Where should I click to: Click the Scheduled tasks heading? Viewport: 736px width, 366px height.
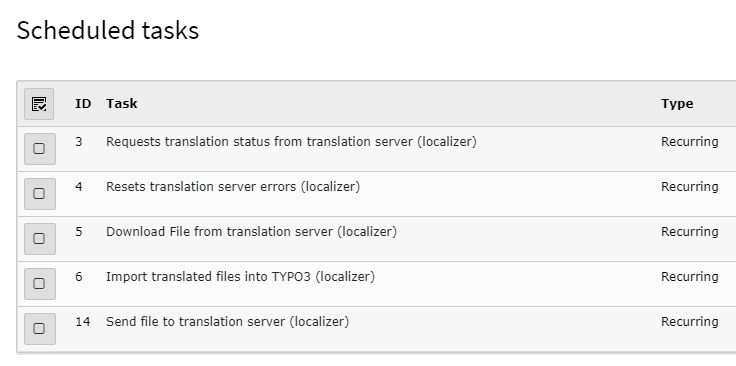tap(108, 30)
